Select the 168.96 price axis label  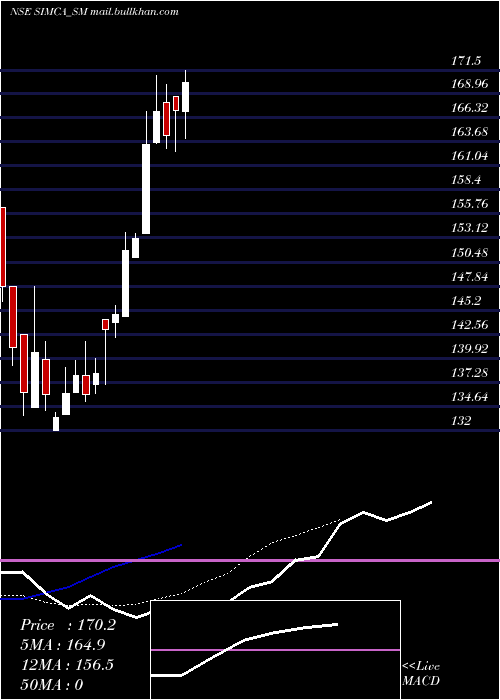pyautogui.click(x=470, y=84)
